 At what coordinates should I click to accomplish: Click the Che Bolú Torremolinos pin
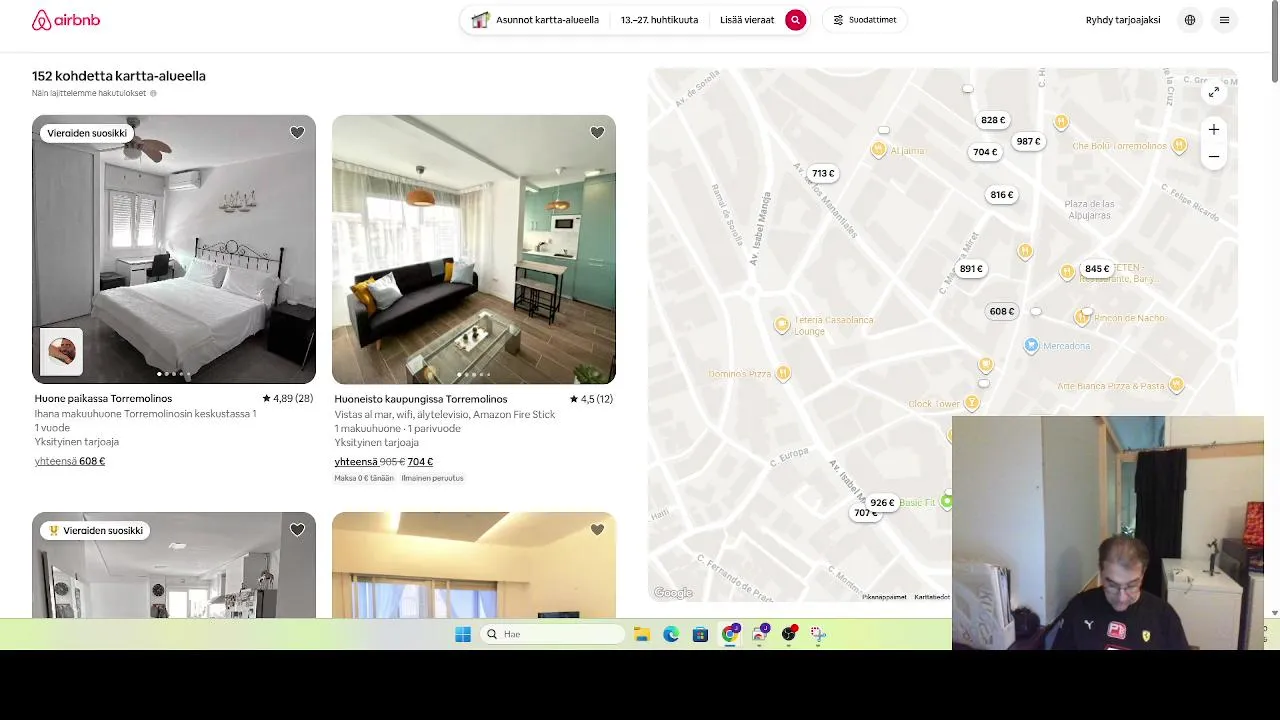tap(1179, 146)
